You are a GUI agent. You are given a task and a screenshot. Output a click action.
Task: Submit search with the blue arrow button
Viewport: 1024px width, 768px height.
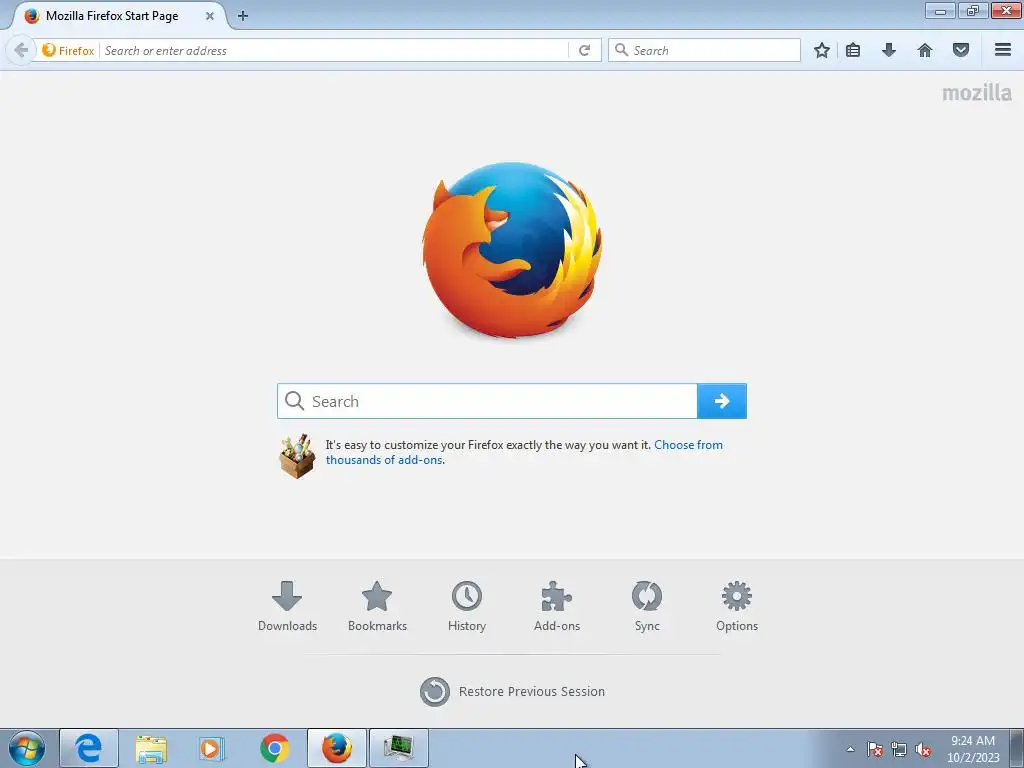coord(722,401)
